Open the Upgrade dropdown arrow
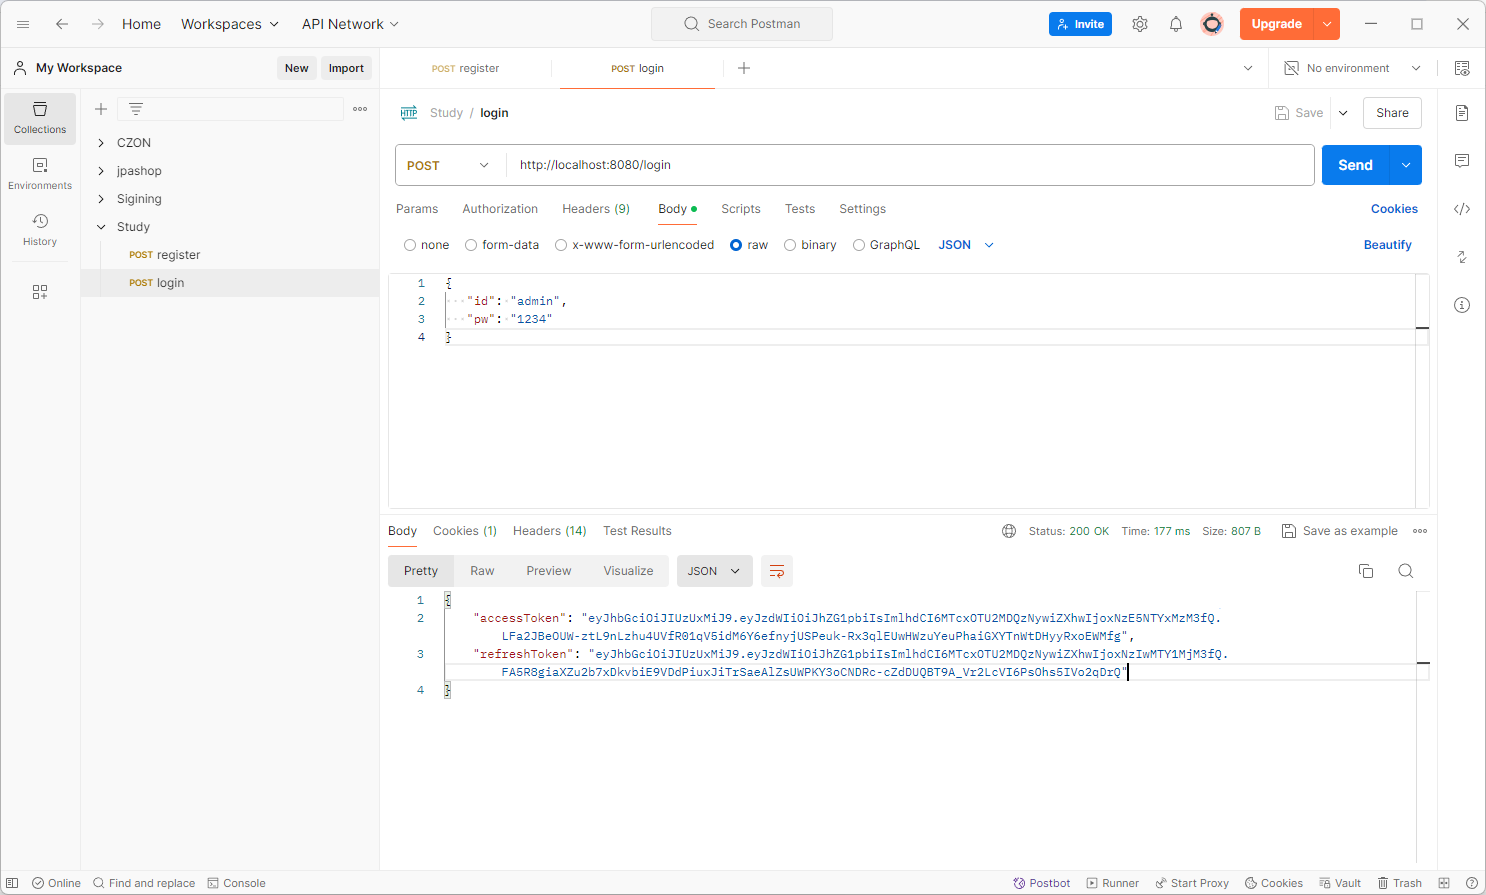 [1327, 24]
